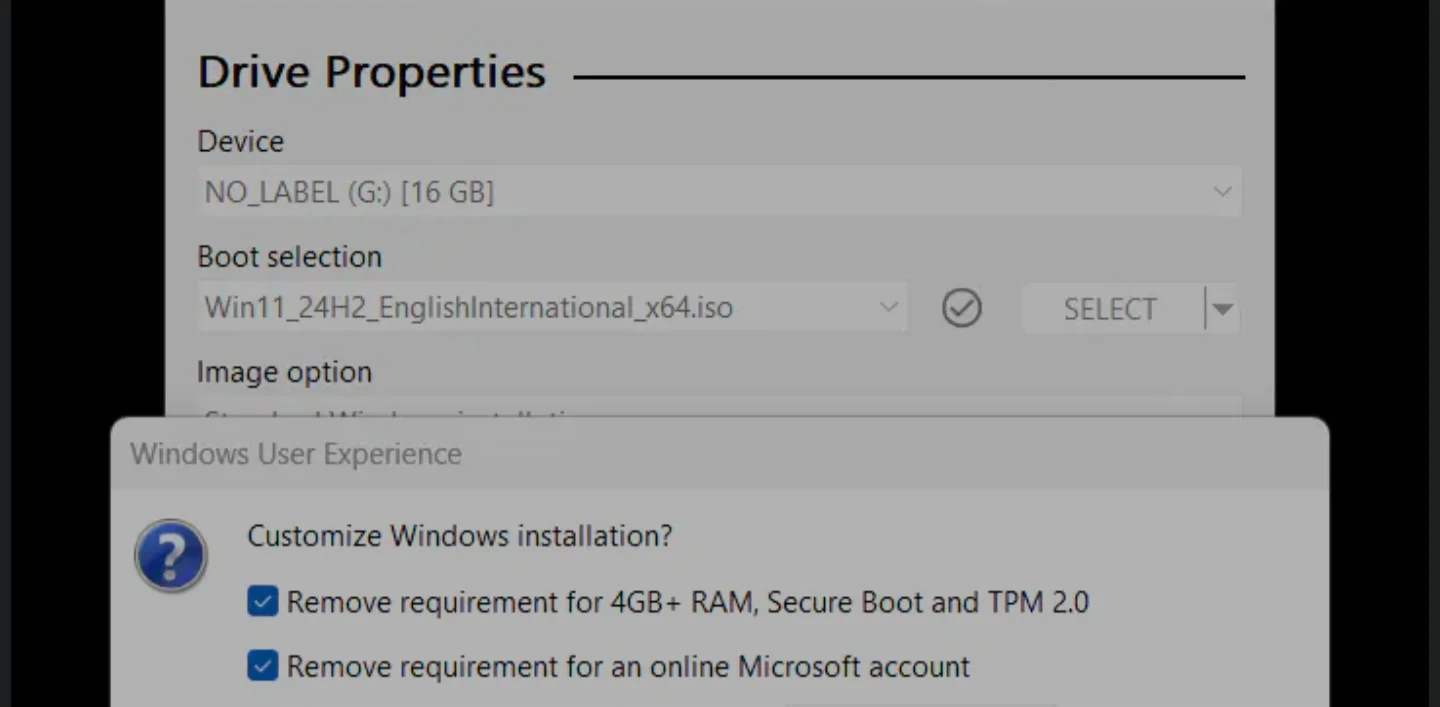1440x707 pixels.
Task: Open the SELECT button's split dropdown arrow
Action: (1222, 308)
